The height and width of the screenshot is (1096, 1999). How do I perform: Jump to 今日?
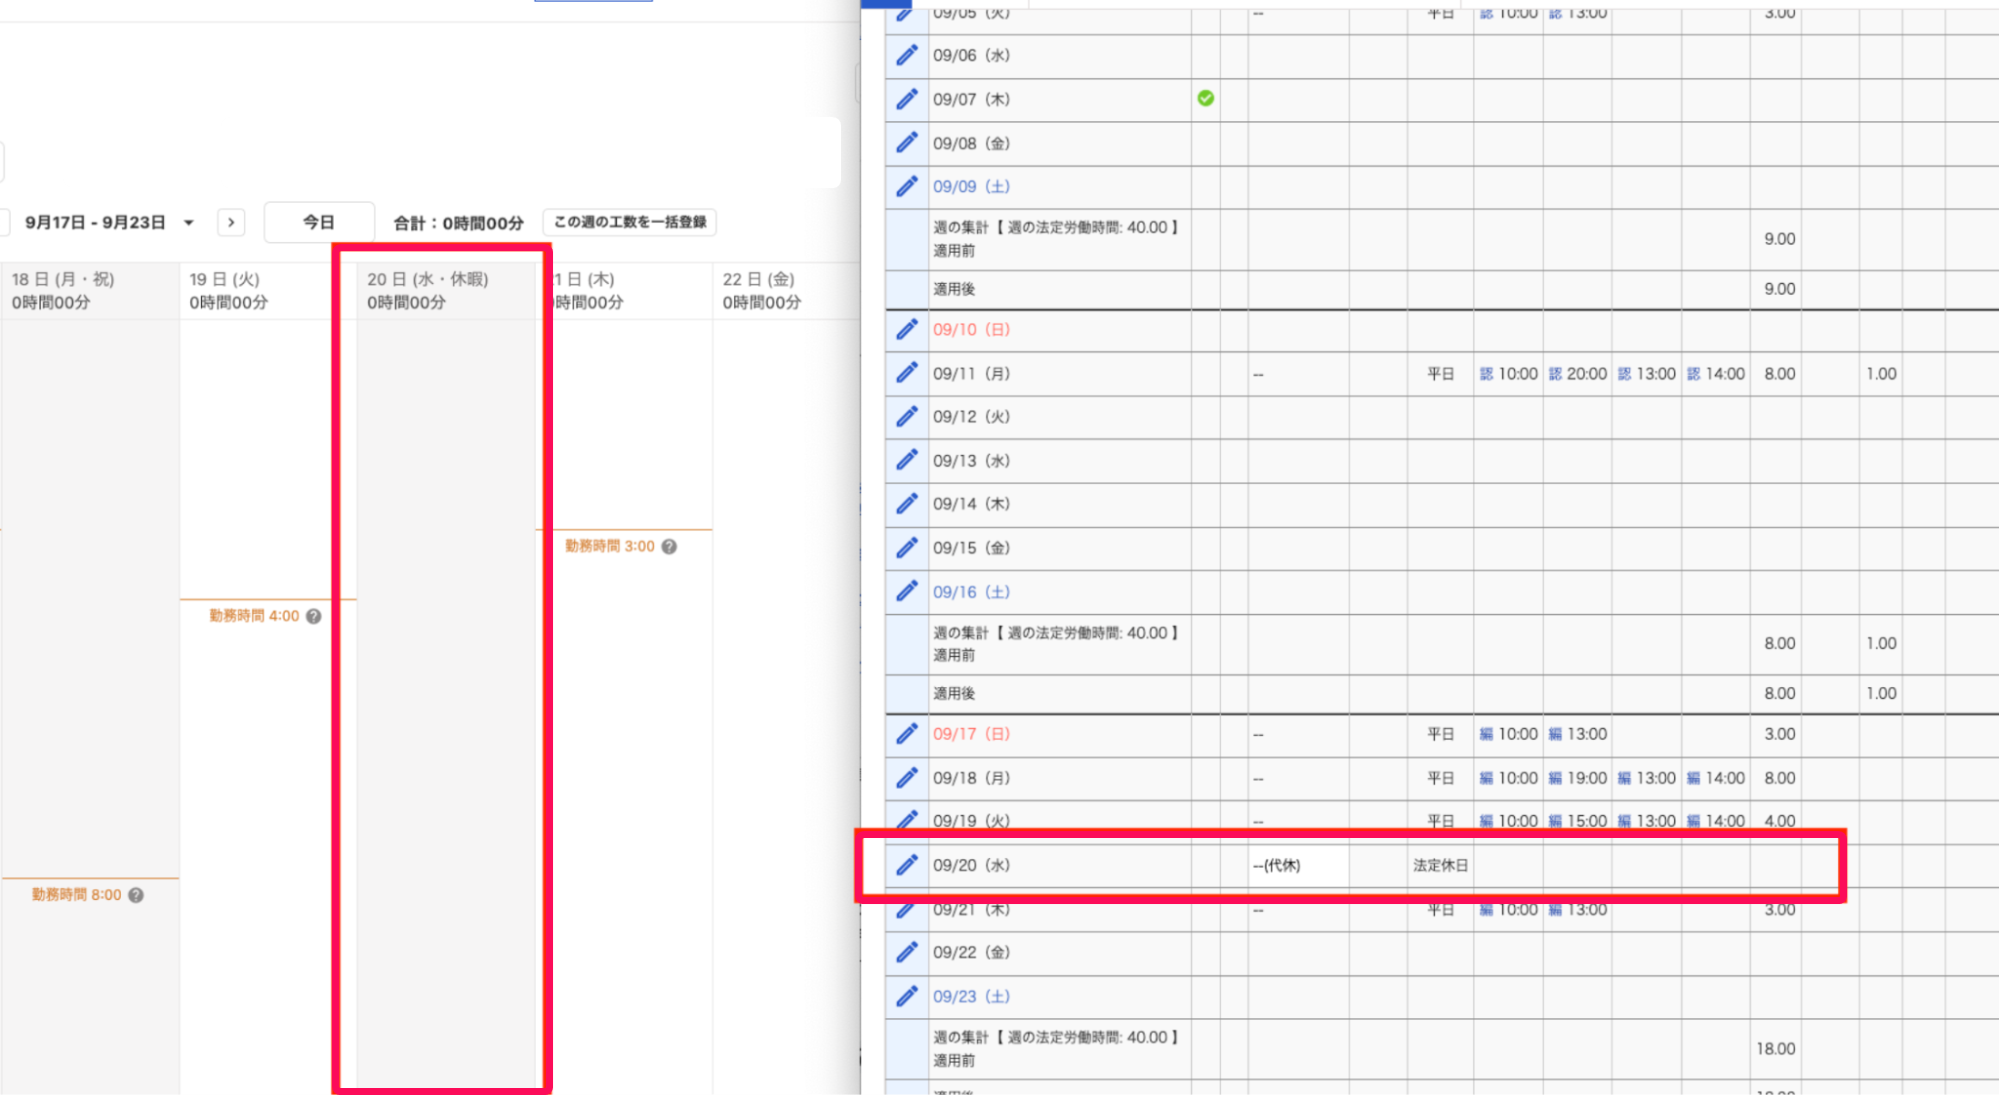pos(319,222)
